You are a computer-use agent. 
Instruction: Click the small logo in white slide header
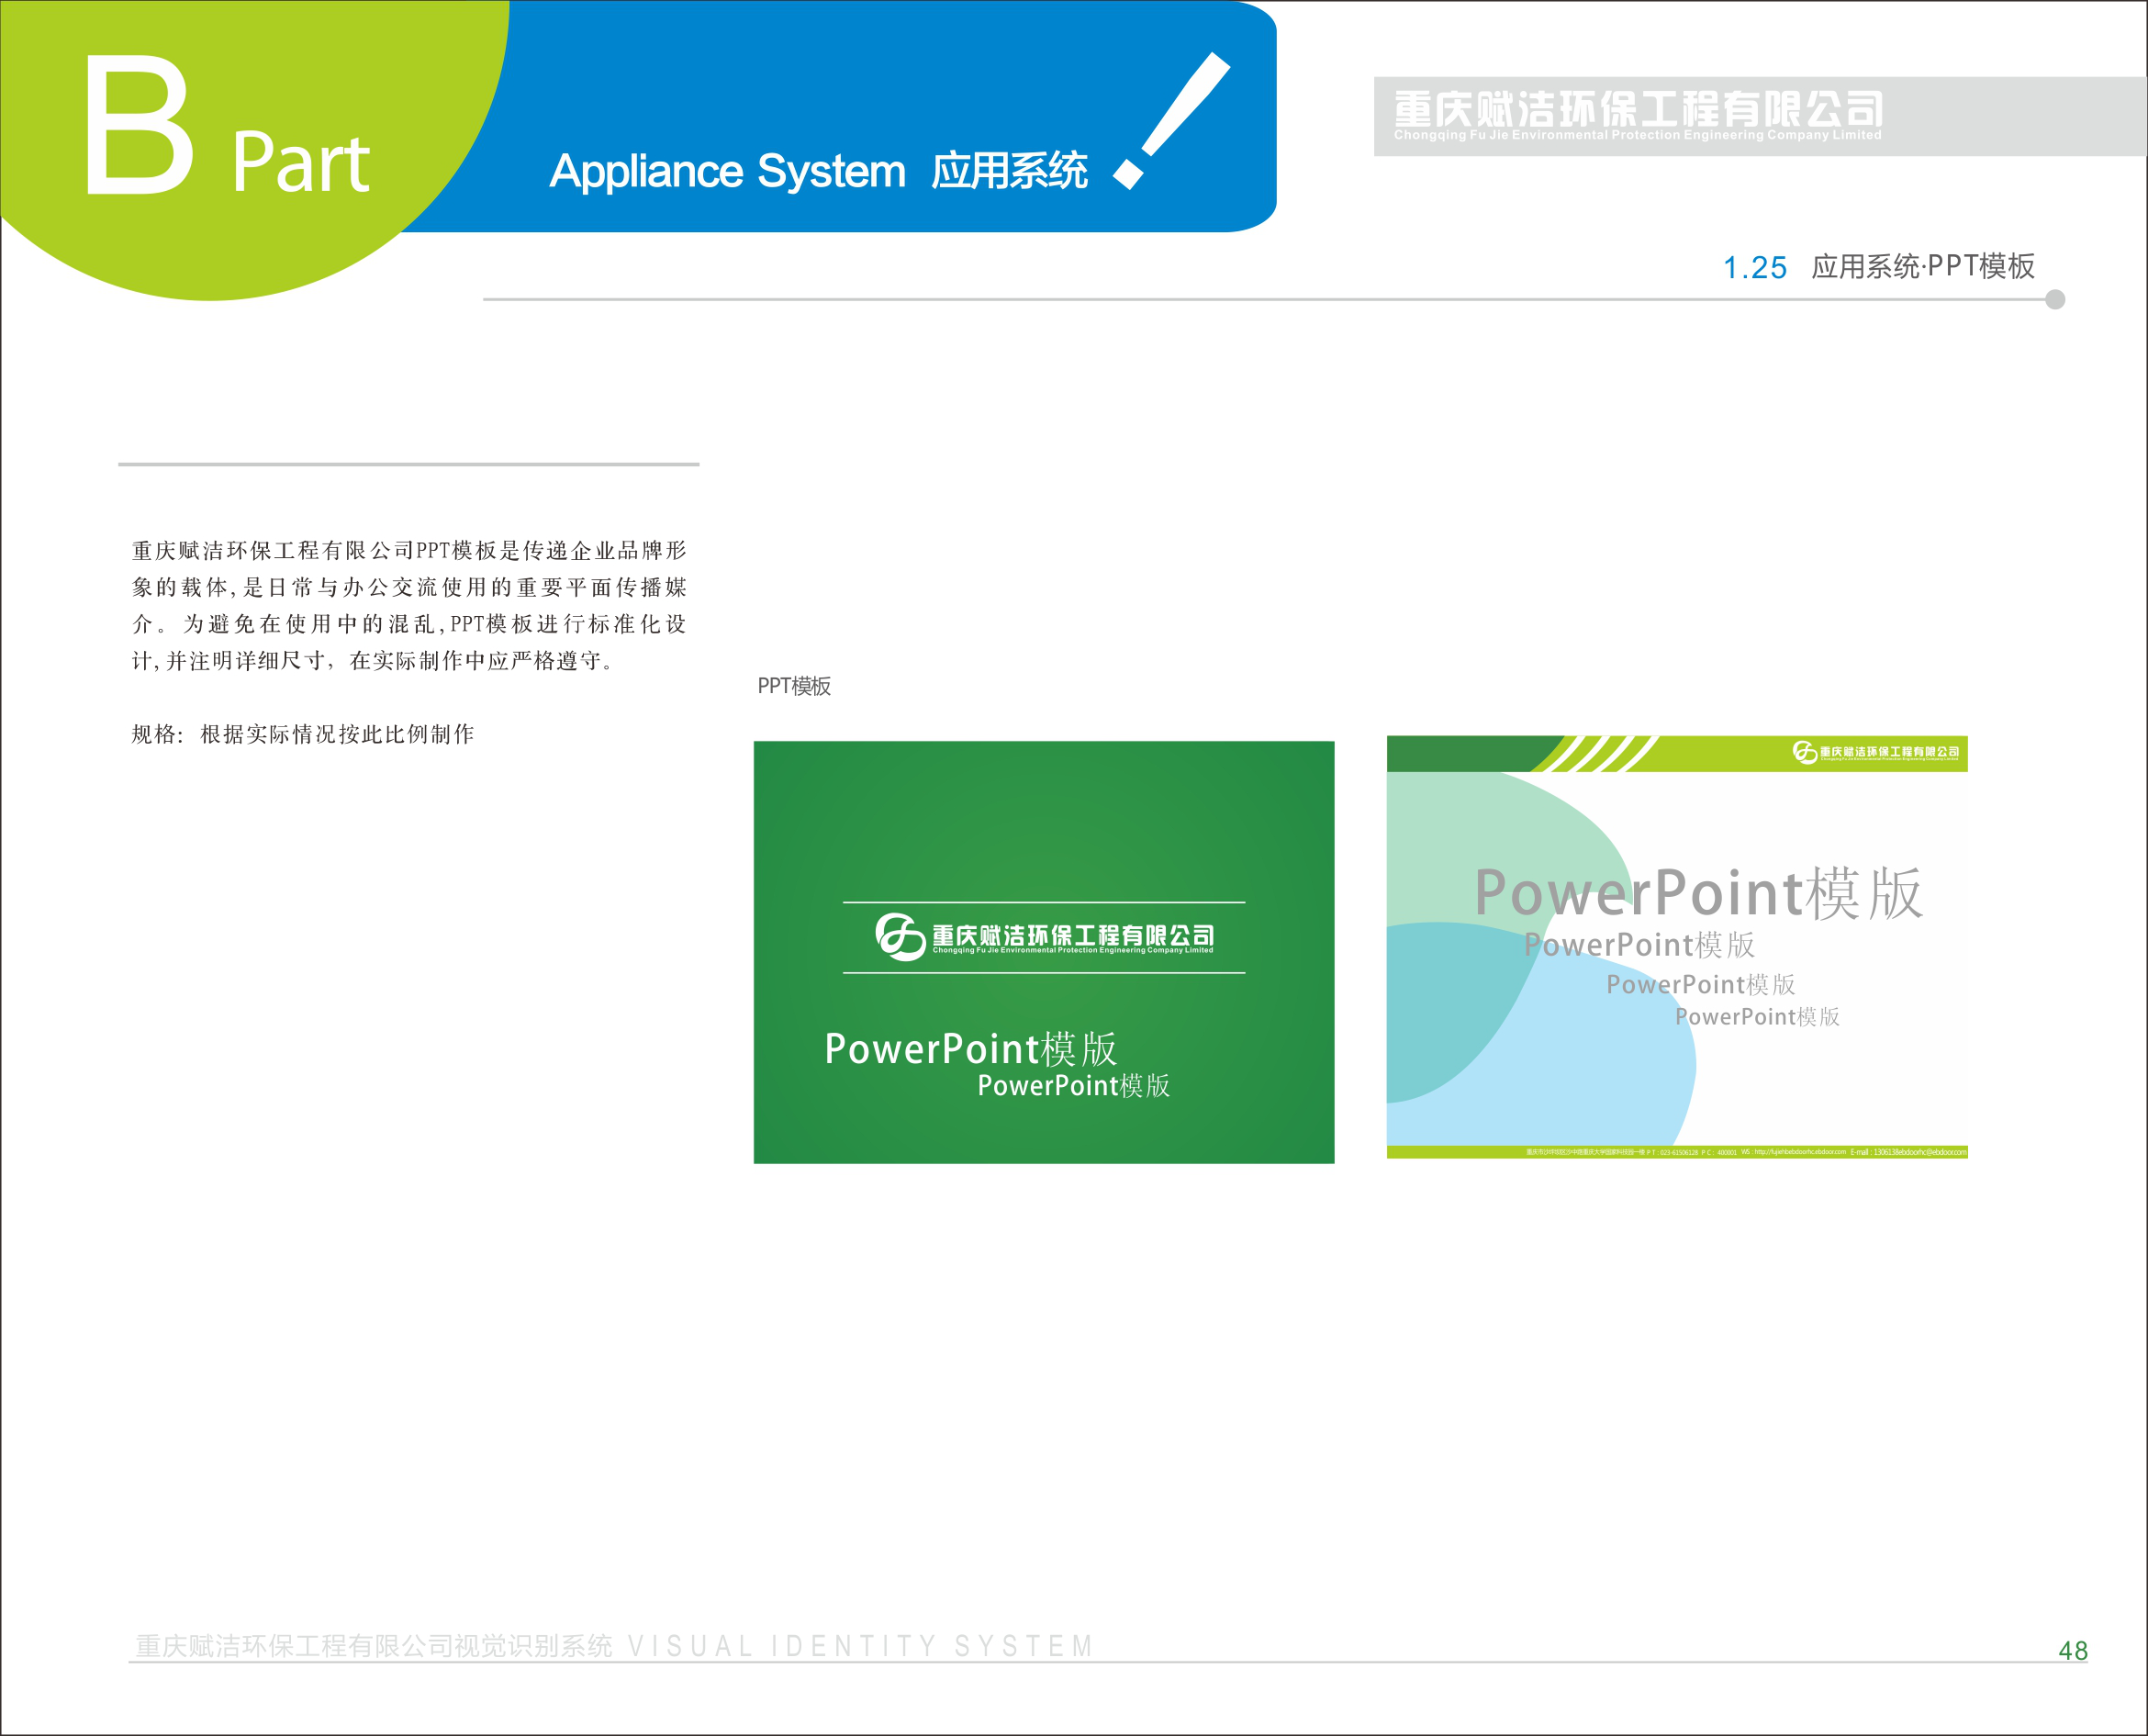pyautogui.click(x=1804, y=752)
